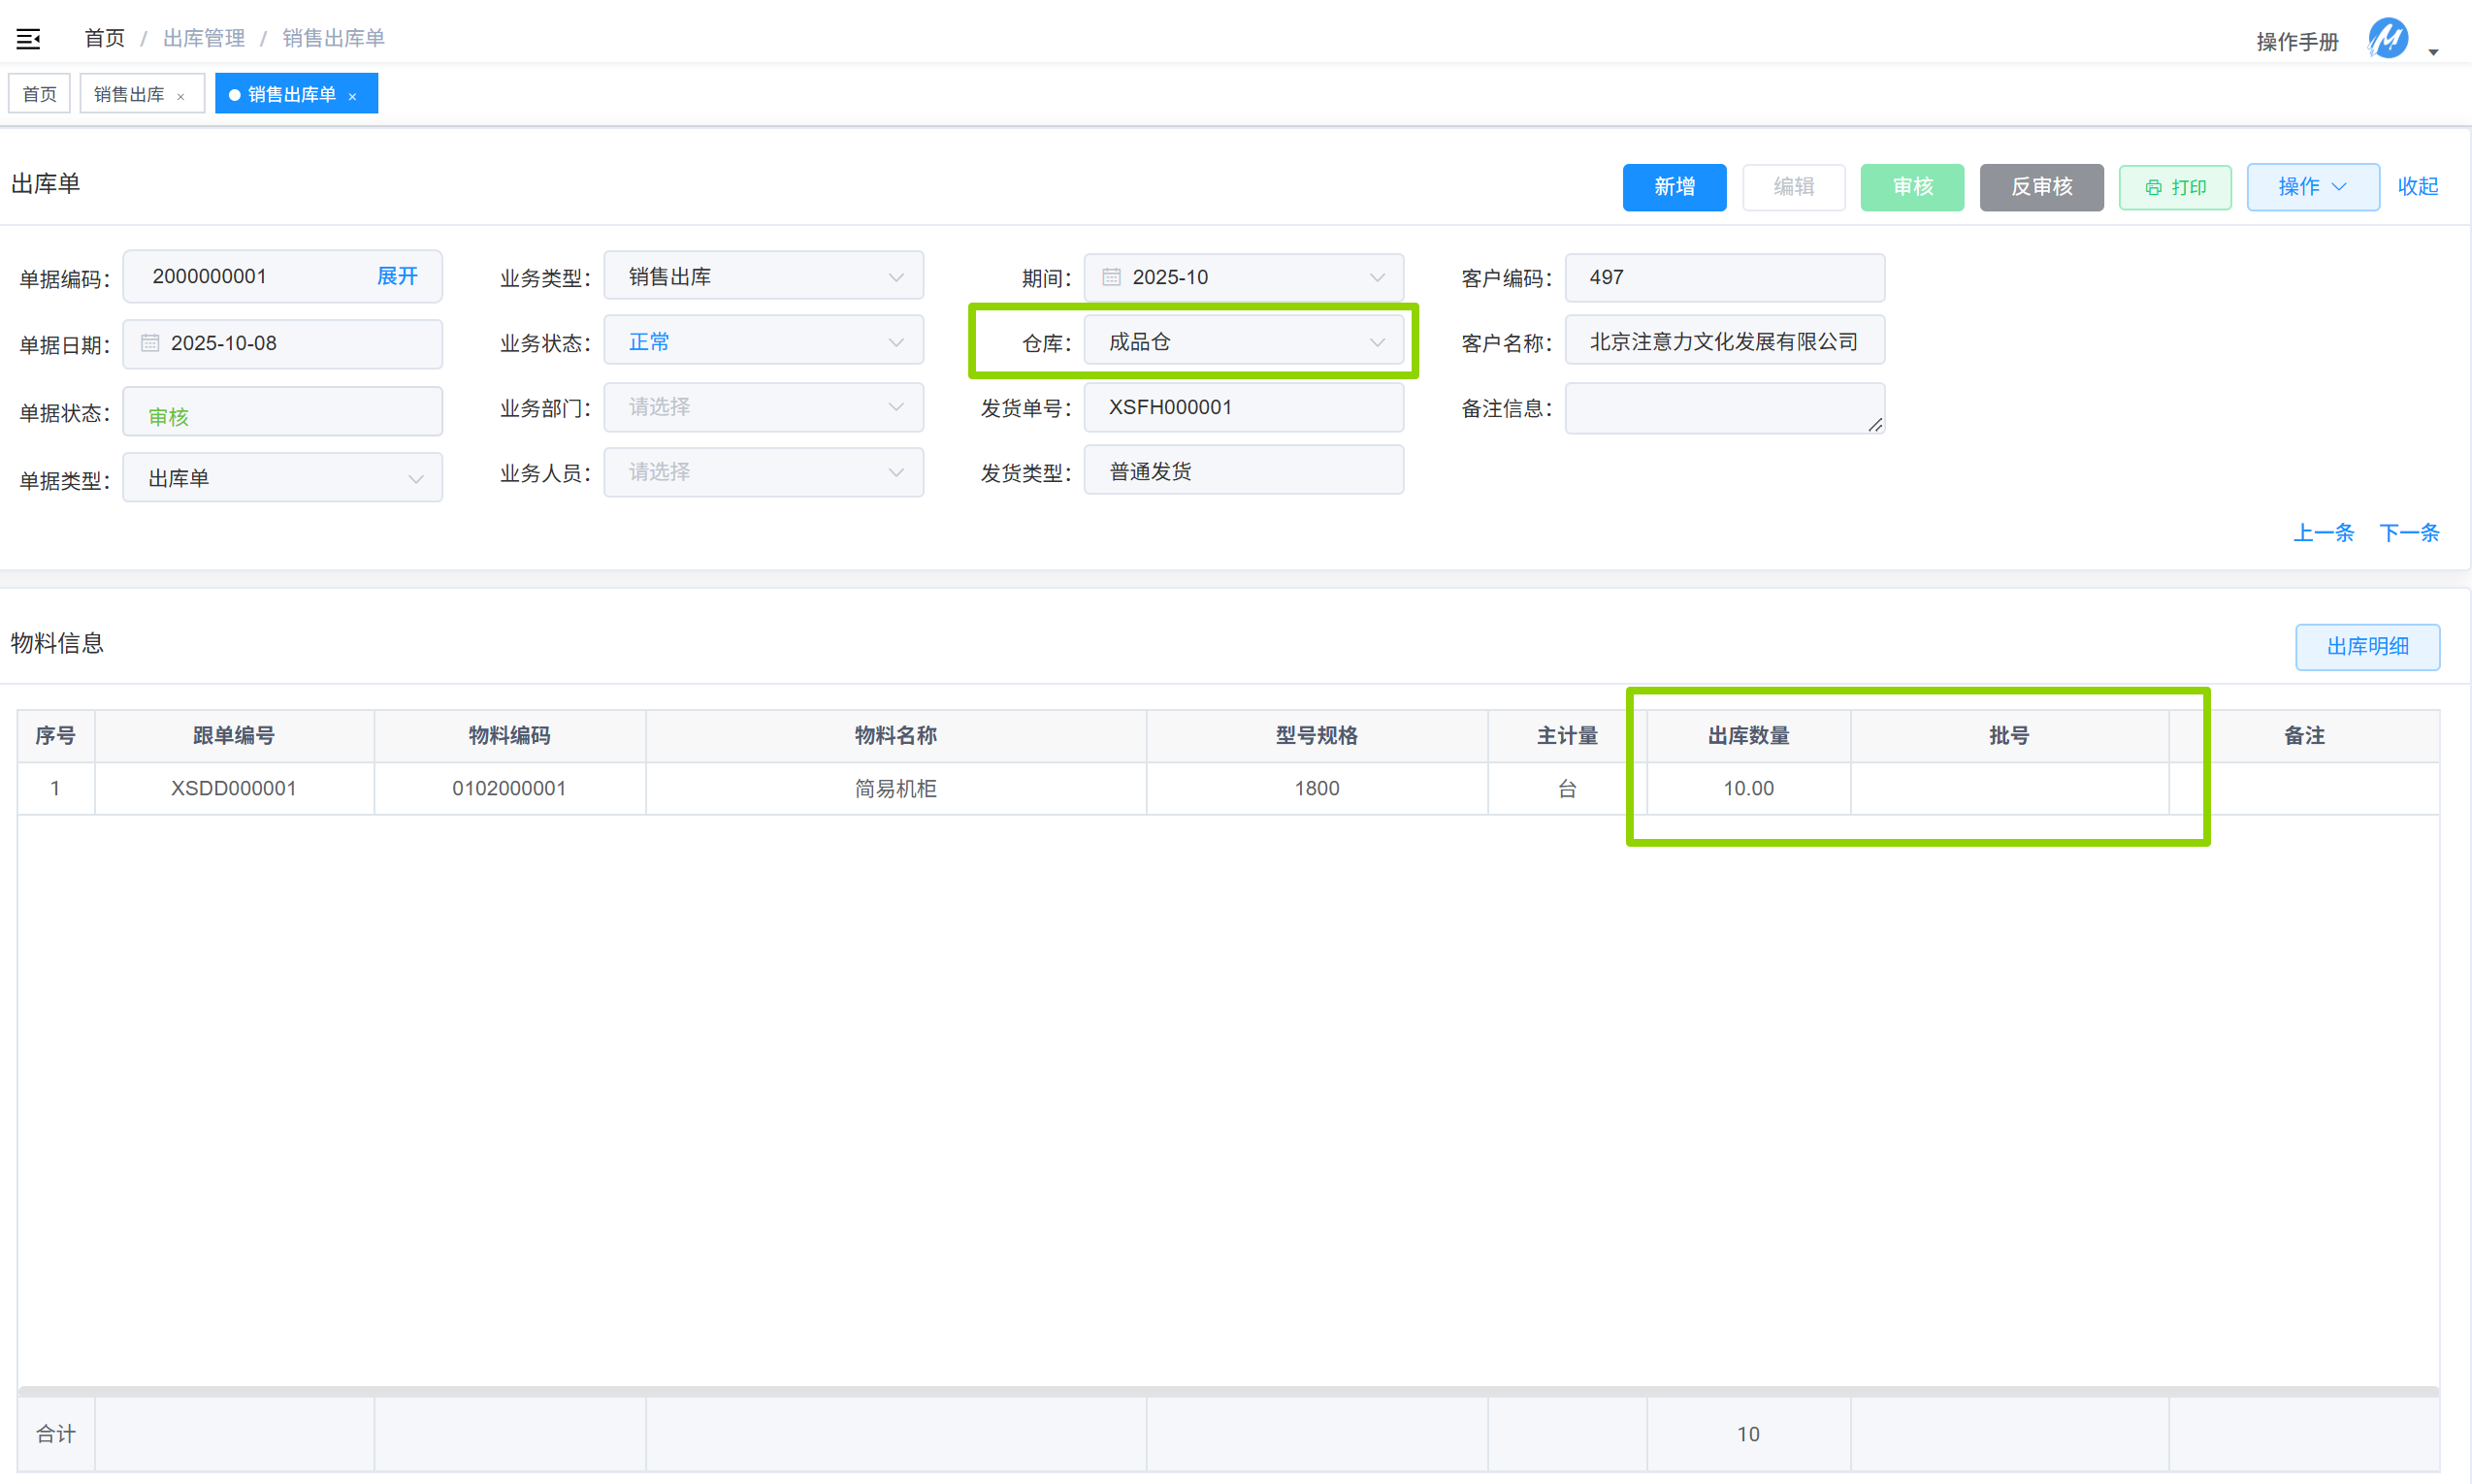This screenshot has width=2472, height=1484.
Task: Click the horizontal scrollbar above 合计 row
Action: 1227,1391
